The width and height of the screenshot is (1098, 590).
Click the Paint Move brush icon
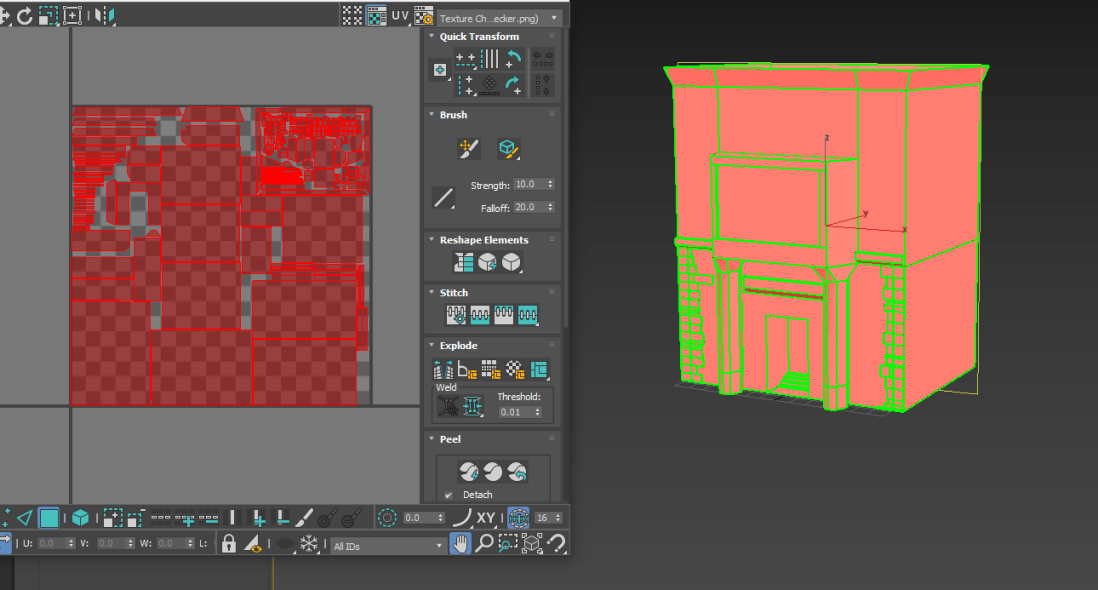(470, 149)
